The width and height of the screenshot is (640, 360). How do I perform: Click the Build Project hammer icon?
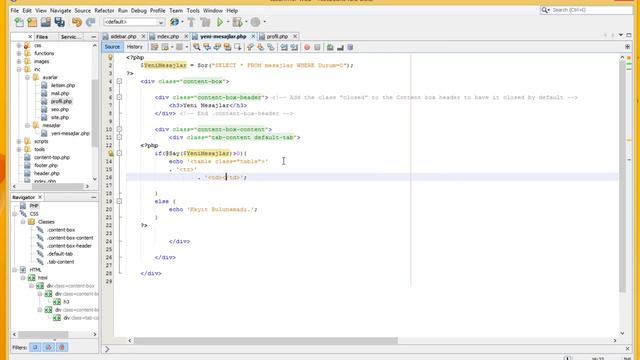click(191, 22)
